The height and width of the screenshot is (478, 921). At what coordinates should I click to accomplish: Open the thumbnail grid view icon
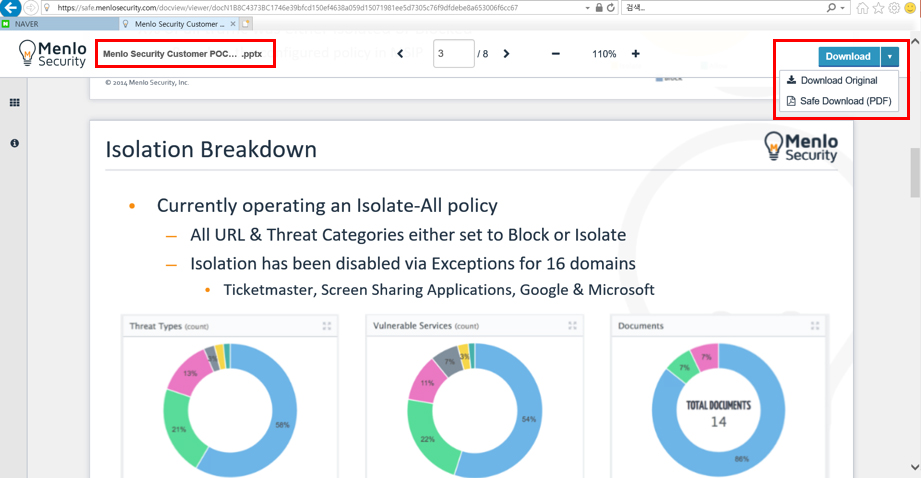(x=15, y=103)
